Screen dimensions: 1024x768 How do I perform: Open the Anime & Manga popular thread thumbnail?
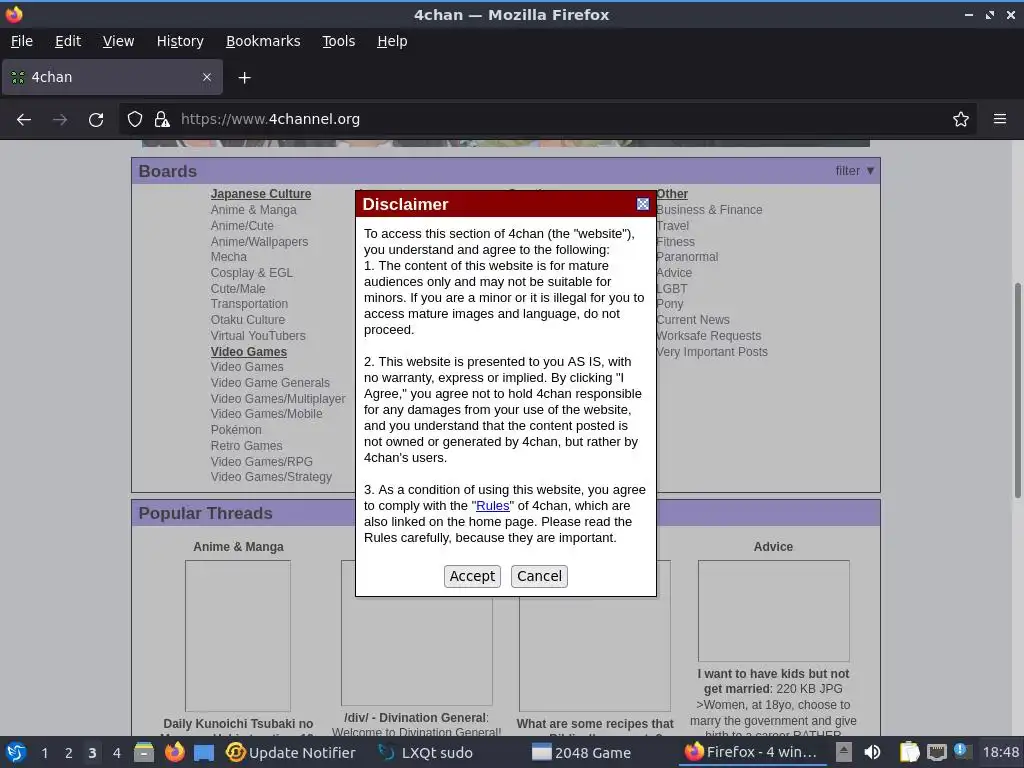pos(238,636)
